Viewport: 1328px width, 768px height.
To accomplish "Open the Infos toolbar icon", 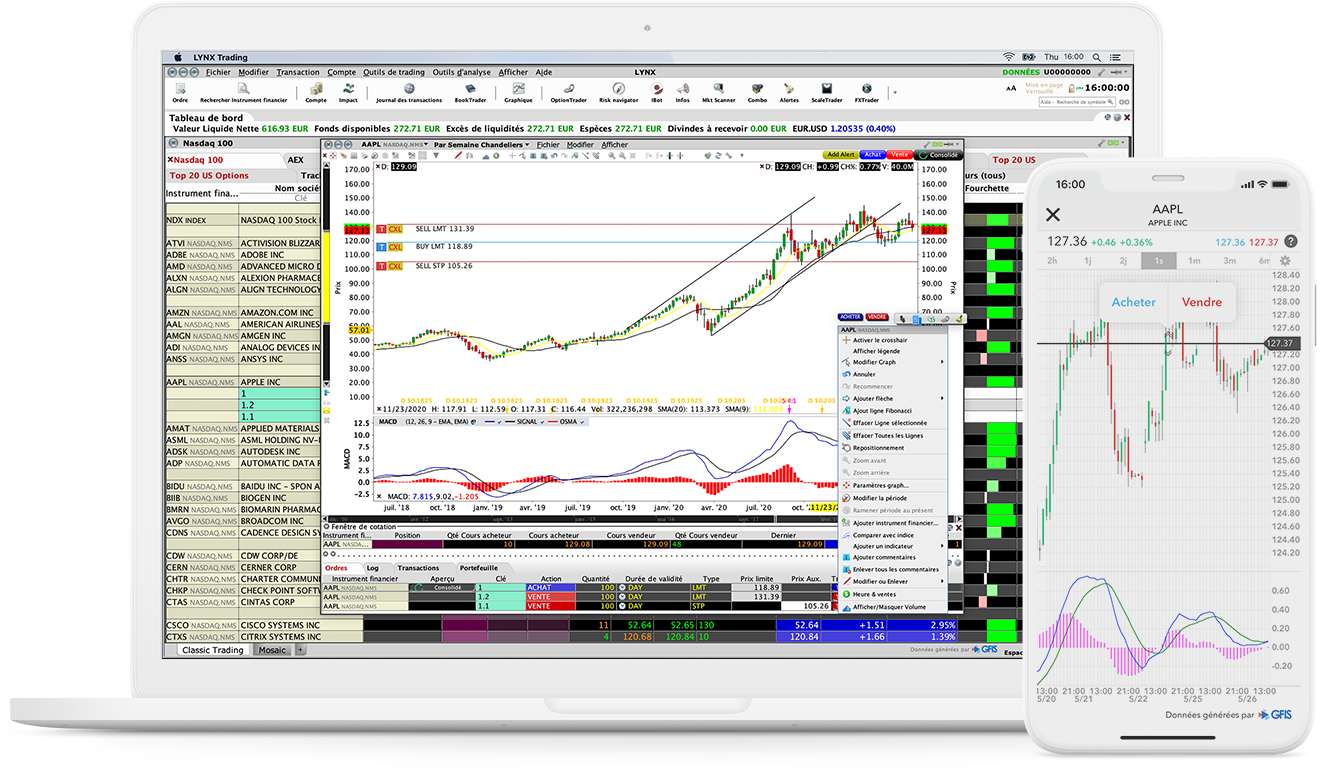I will tap(682, 93).
